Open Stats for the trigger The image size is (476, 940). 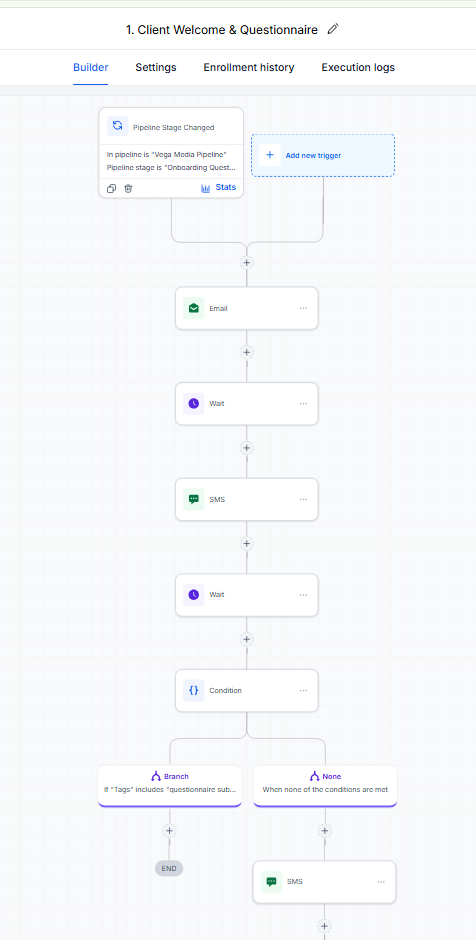point(219,188)
